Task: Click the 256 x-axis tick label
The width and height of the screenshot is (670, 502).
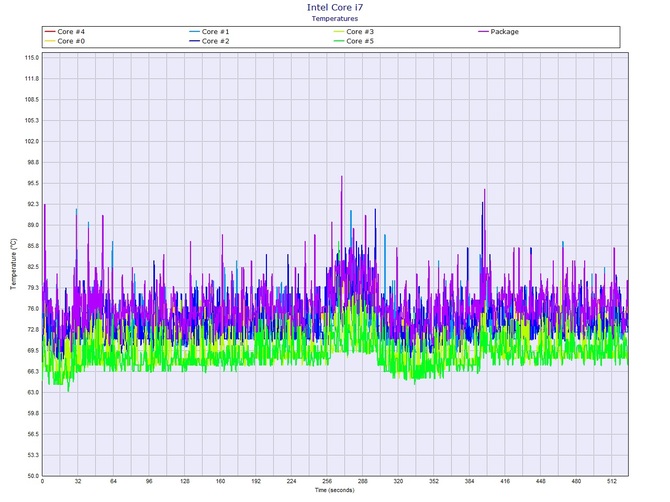Action: tap(327, 481)
